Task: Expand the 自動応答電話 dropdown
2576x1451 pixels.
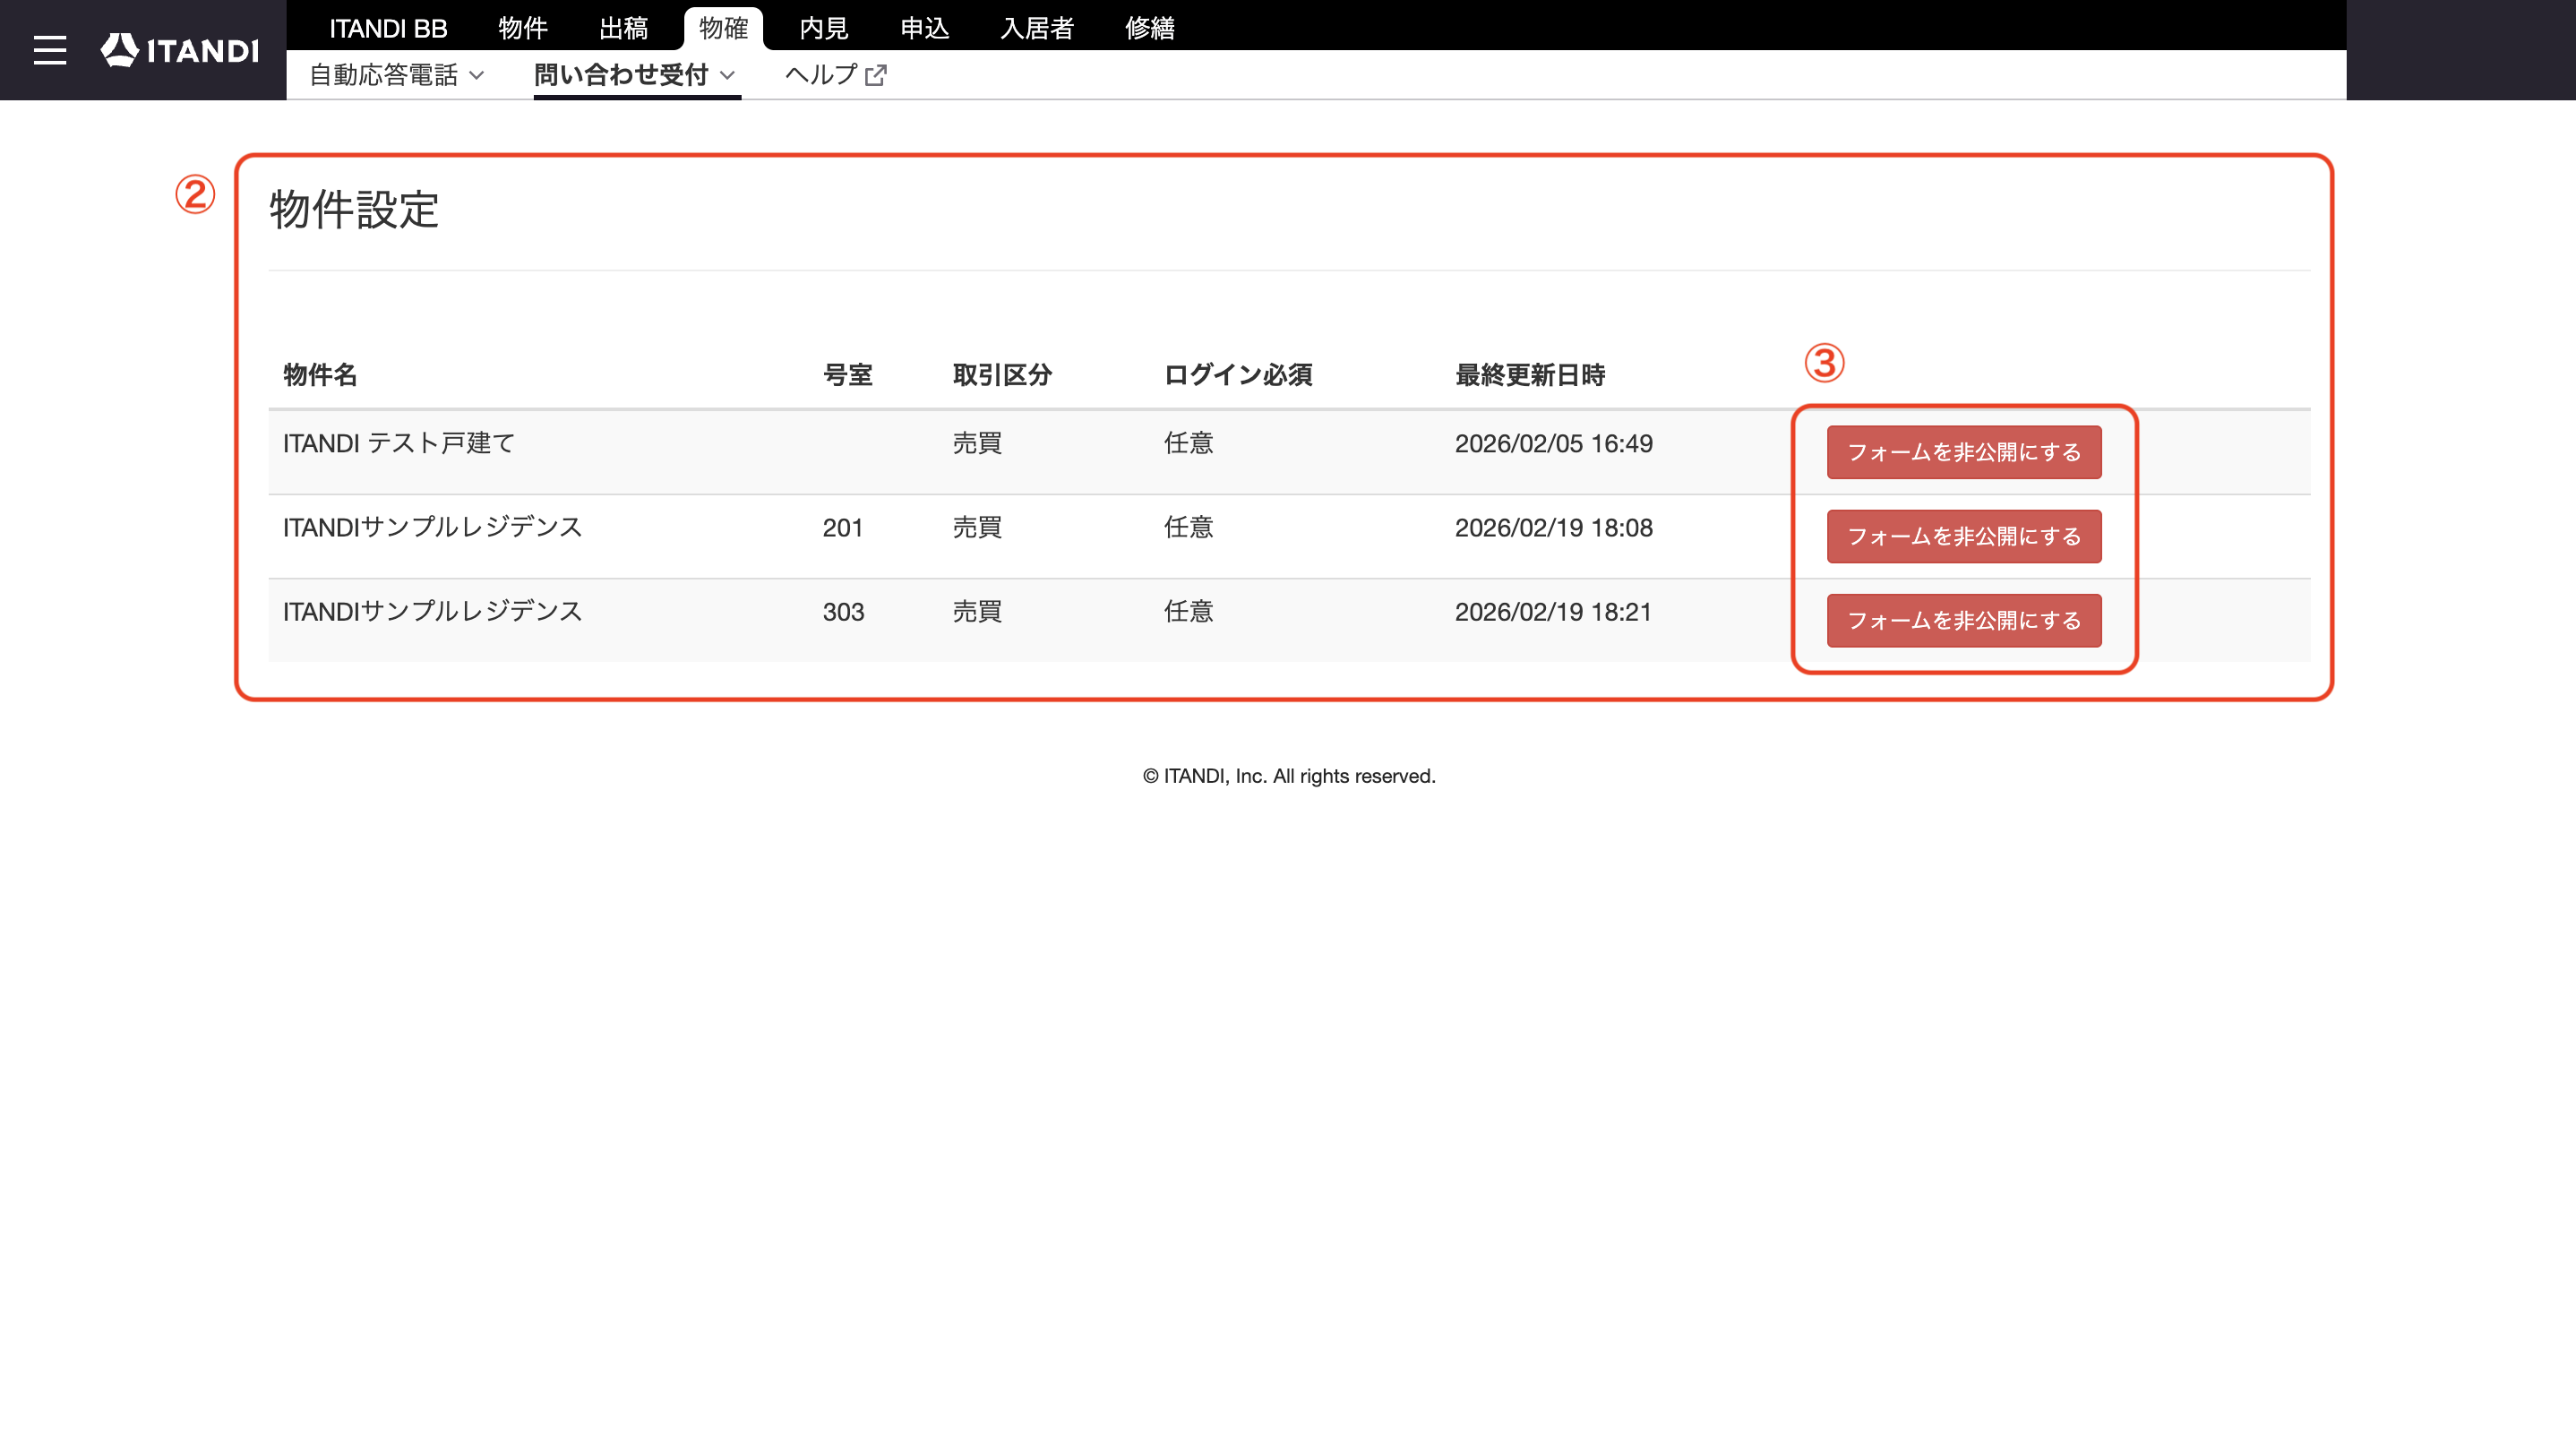Action: click(x=397, y=75)
